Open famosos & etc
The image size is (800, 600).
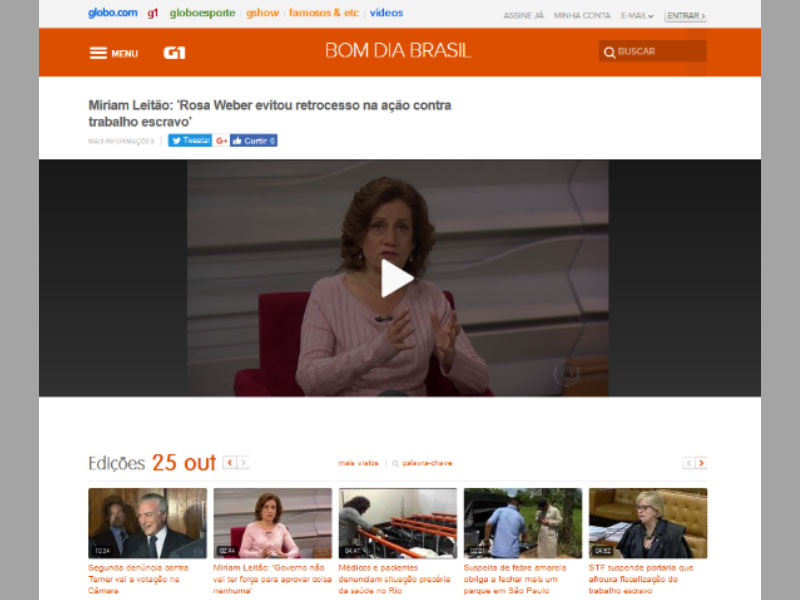pos(323,13)
